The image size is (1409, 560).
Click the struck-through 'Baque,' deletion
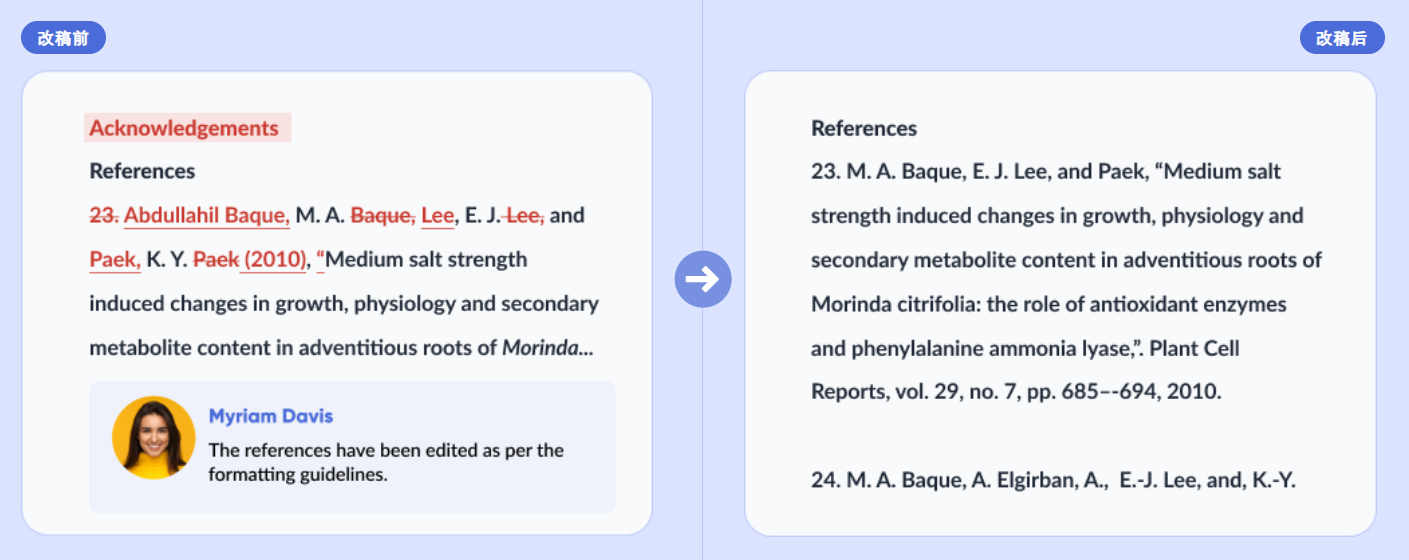[383, 215]
